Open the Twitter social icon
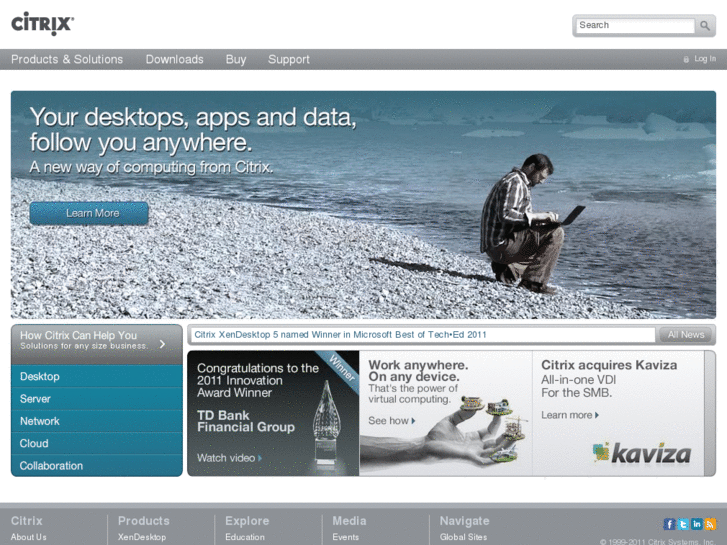This screenshot has height=545, width=727. (x=683, y=524)
